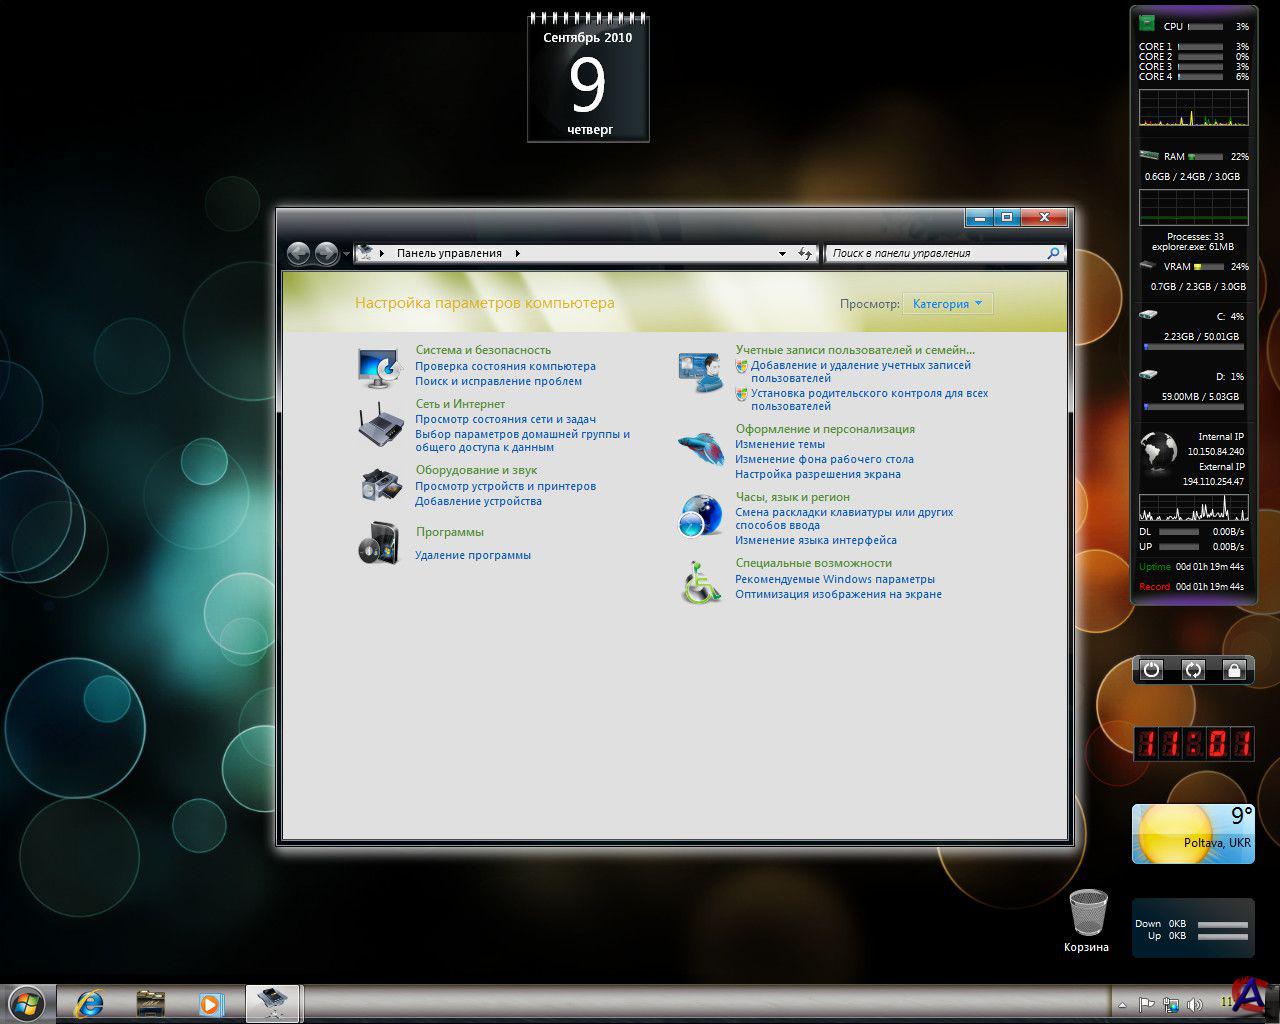Expand the Панель управления breadcrumb arrow
This screenshot has height=1024, width=1280.
(x=518, y=254)
